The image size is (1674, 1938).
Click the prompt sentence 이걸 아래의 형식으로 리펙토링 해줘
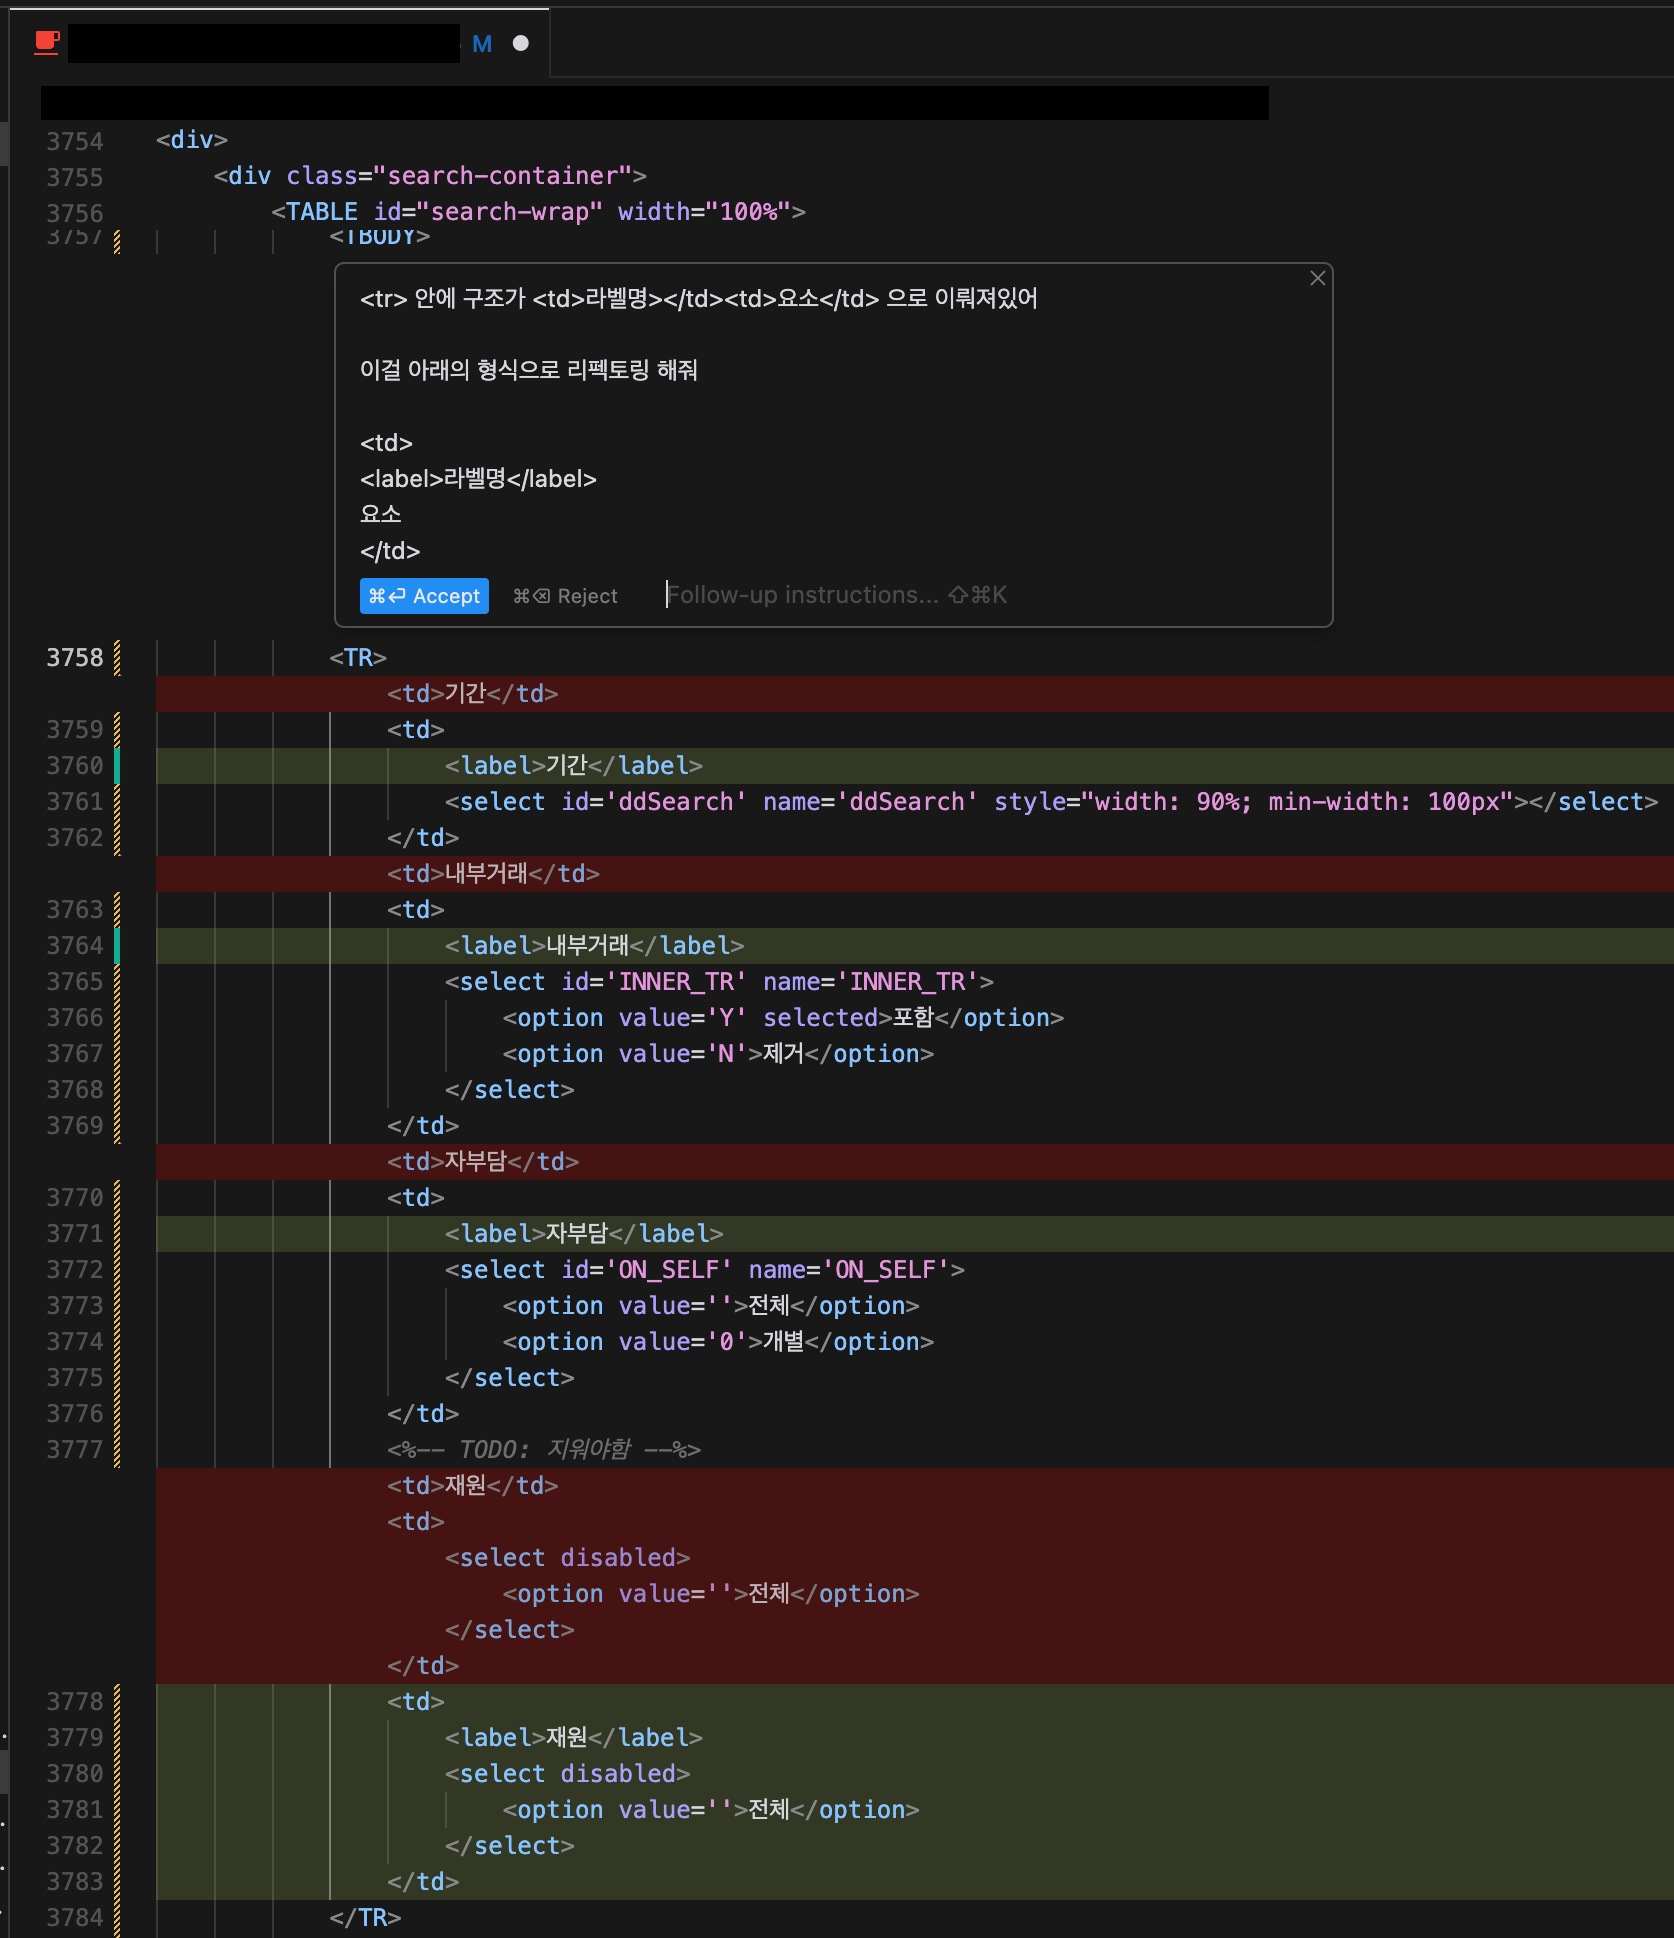(x=529, y=370)
